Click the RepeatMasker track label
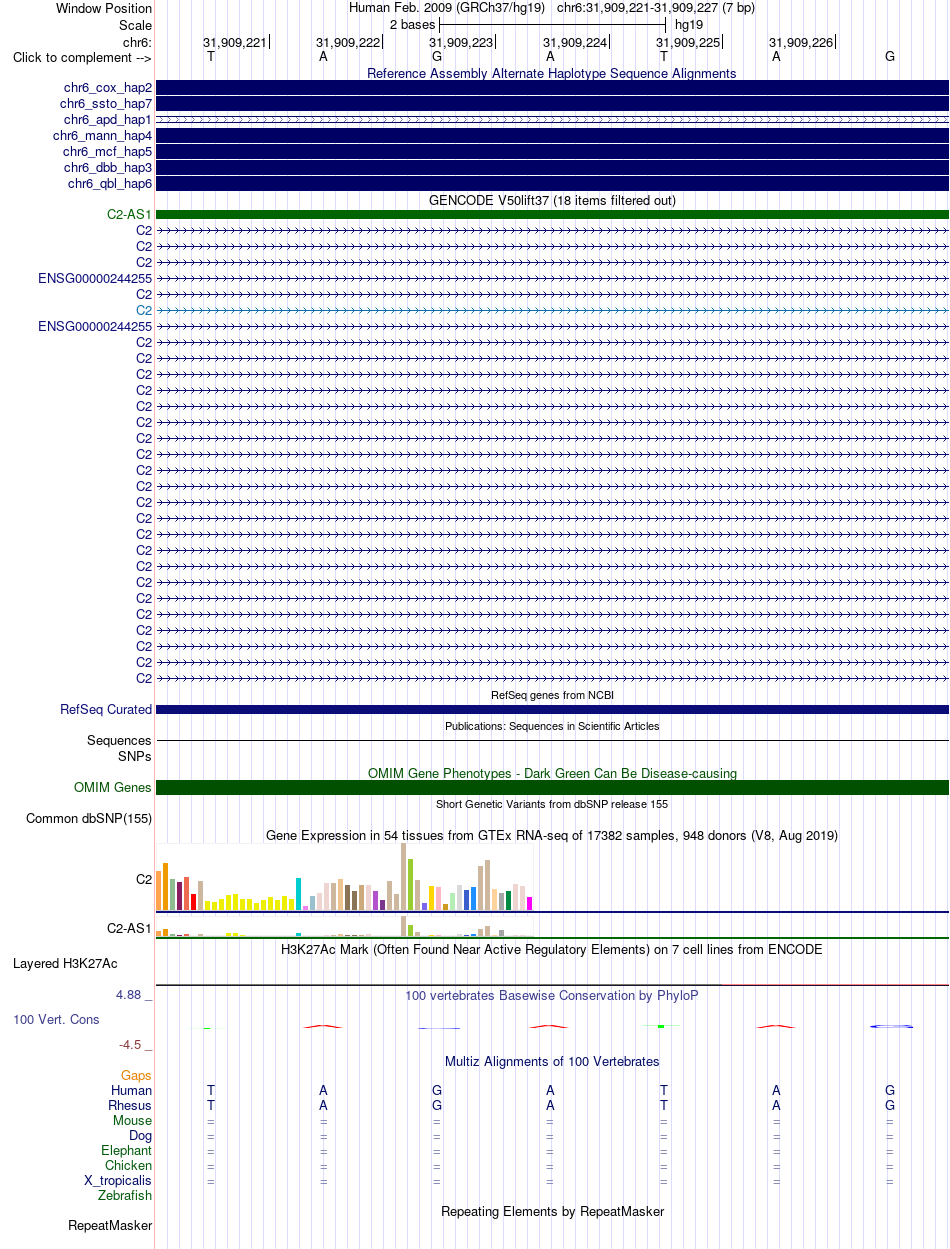The height and width of the screenshot is (1249, 950). click(110, 1226)
